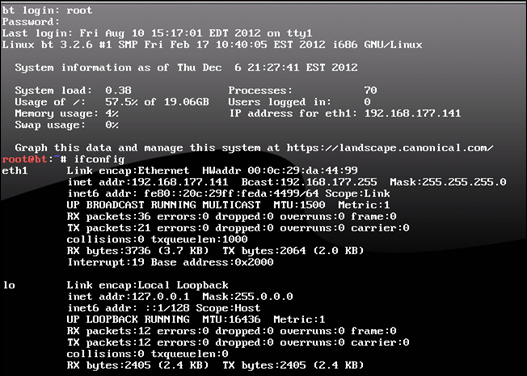Click the loopback inet addr 127.0.0.1
Screen dimensions: 527x376
coord(128,297)
